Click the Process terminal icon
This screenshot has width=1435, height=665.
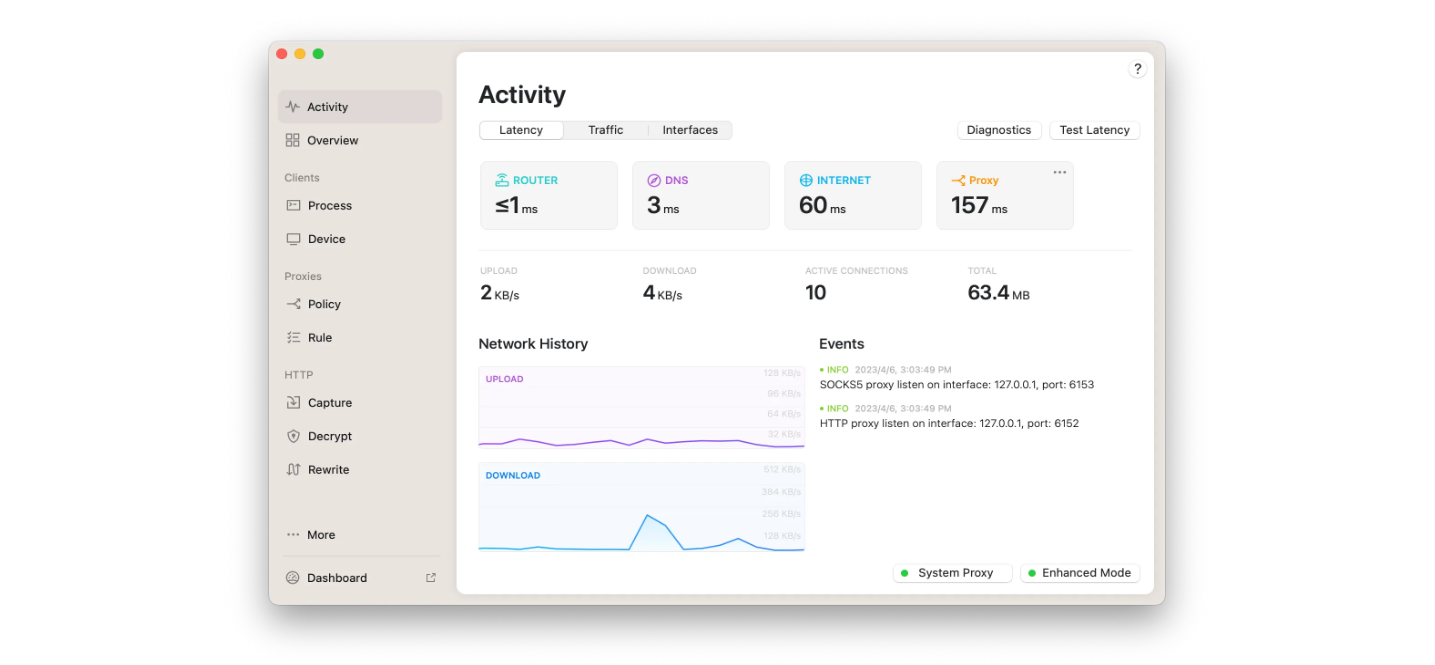coord(293,206)
